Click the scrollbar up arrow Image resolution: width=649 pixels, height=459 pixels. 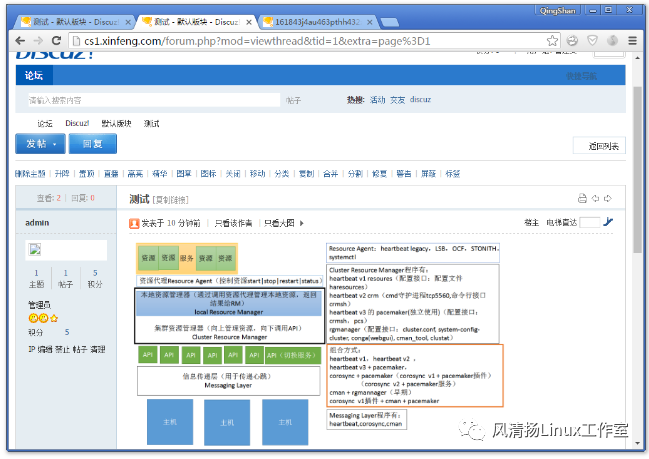pyautogui.click(x=637, y=58)
